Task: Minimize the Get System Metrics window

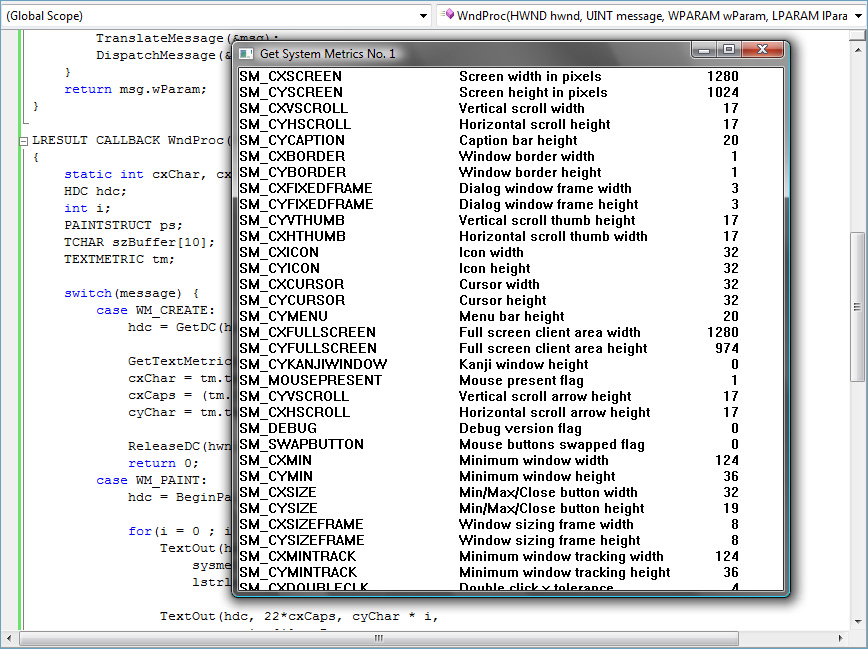Action: [704, 50]
